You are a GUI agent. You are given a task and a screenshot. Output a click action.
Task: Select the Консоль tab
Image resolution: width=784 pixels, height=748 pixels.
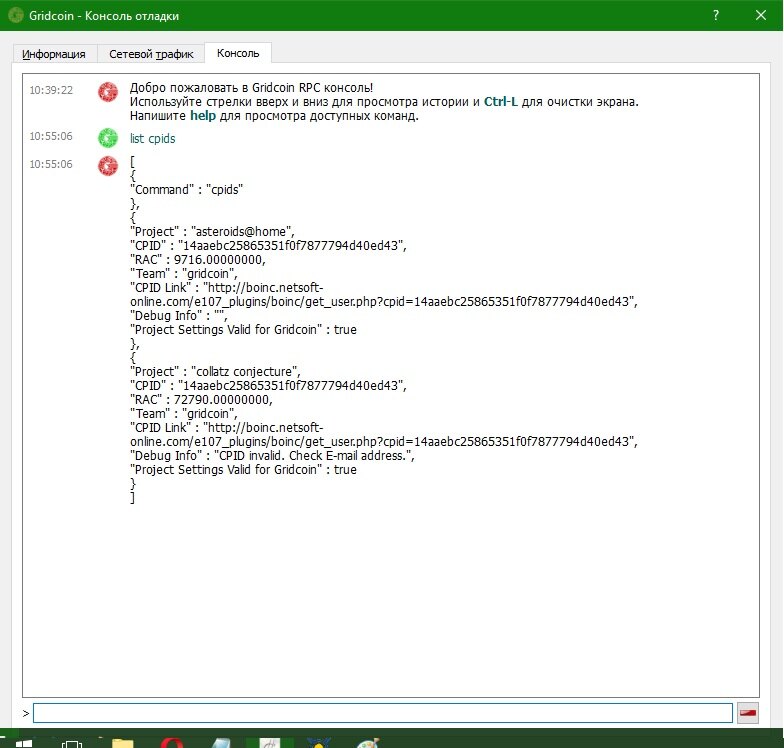pyautogui.click(x=238, y=53)
